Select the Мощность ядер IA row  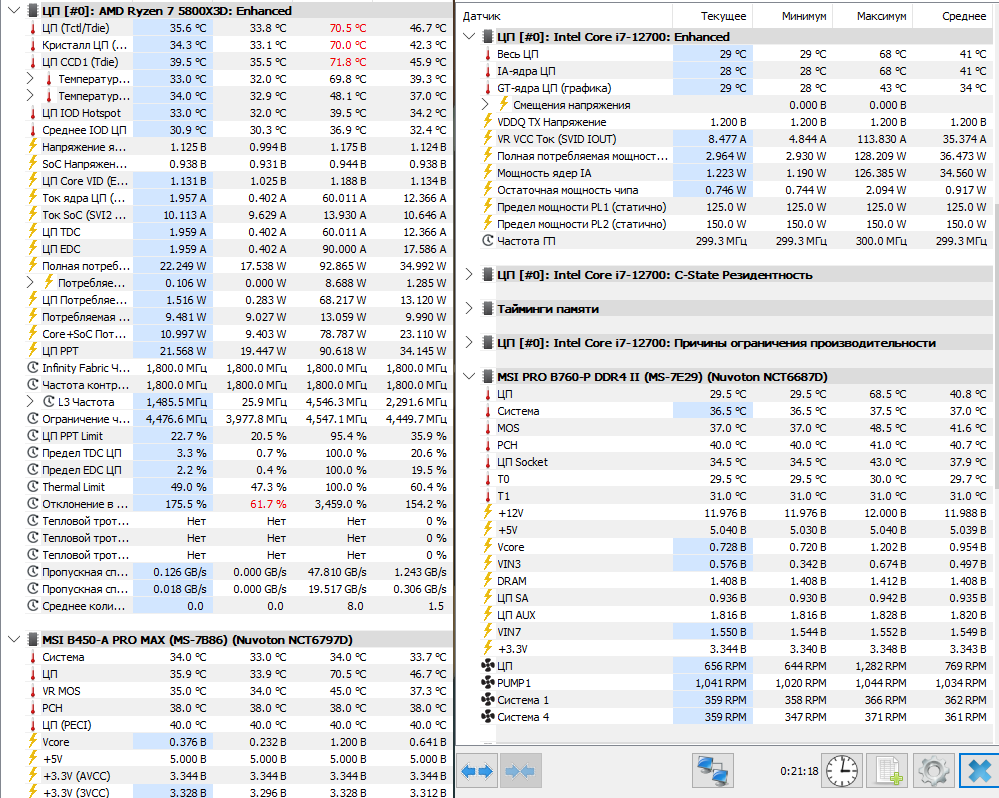click(736, 173)
